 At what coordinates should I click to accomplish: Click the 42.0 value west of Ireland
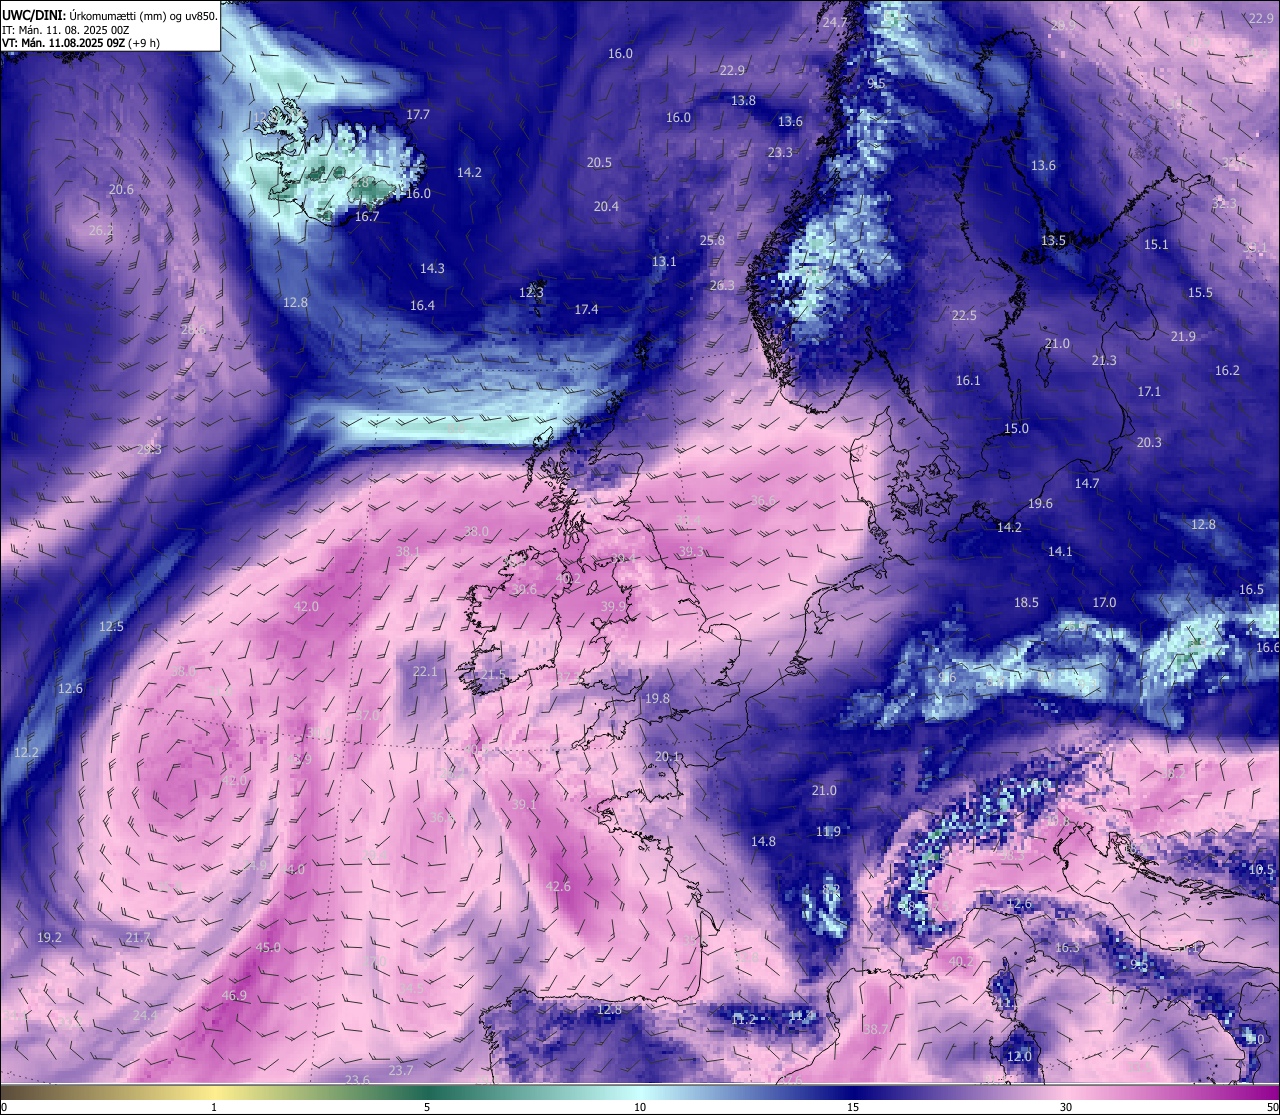click(x=306, y=607)
